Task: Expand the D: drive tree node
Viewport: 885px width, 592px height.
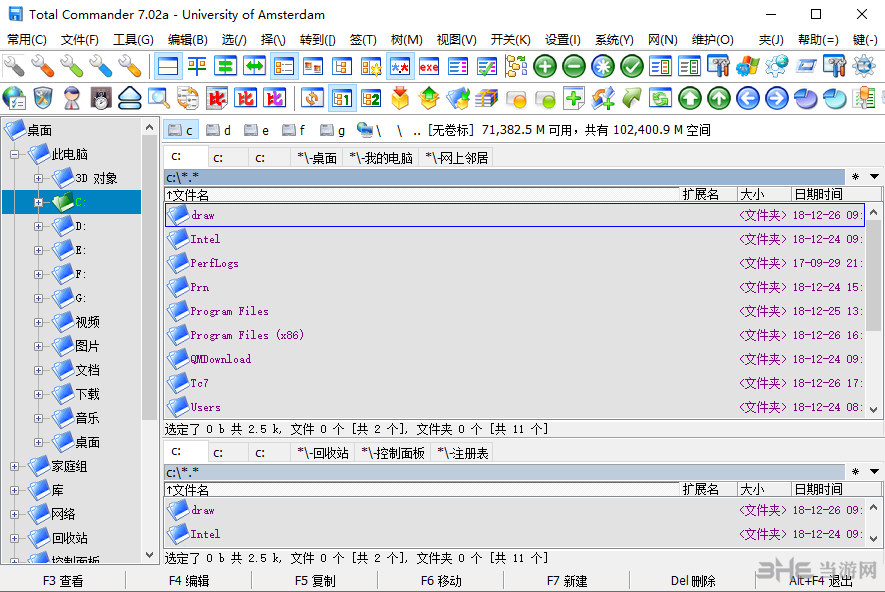Action: tap(38, 226)
